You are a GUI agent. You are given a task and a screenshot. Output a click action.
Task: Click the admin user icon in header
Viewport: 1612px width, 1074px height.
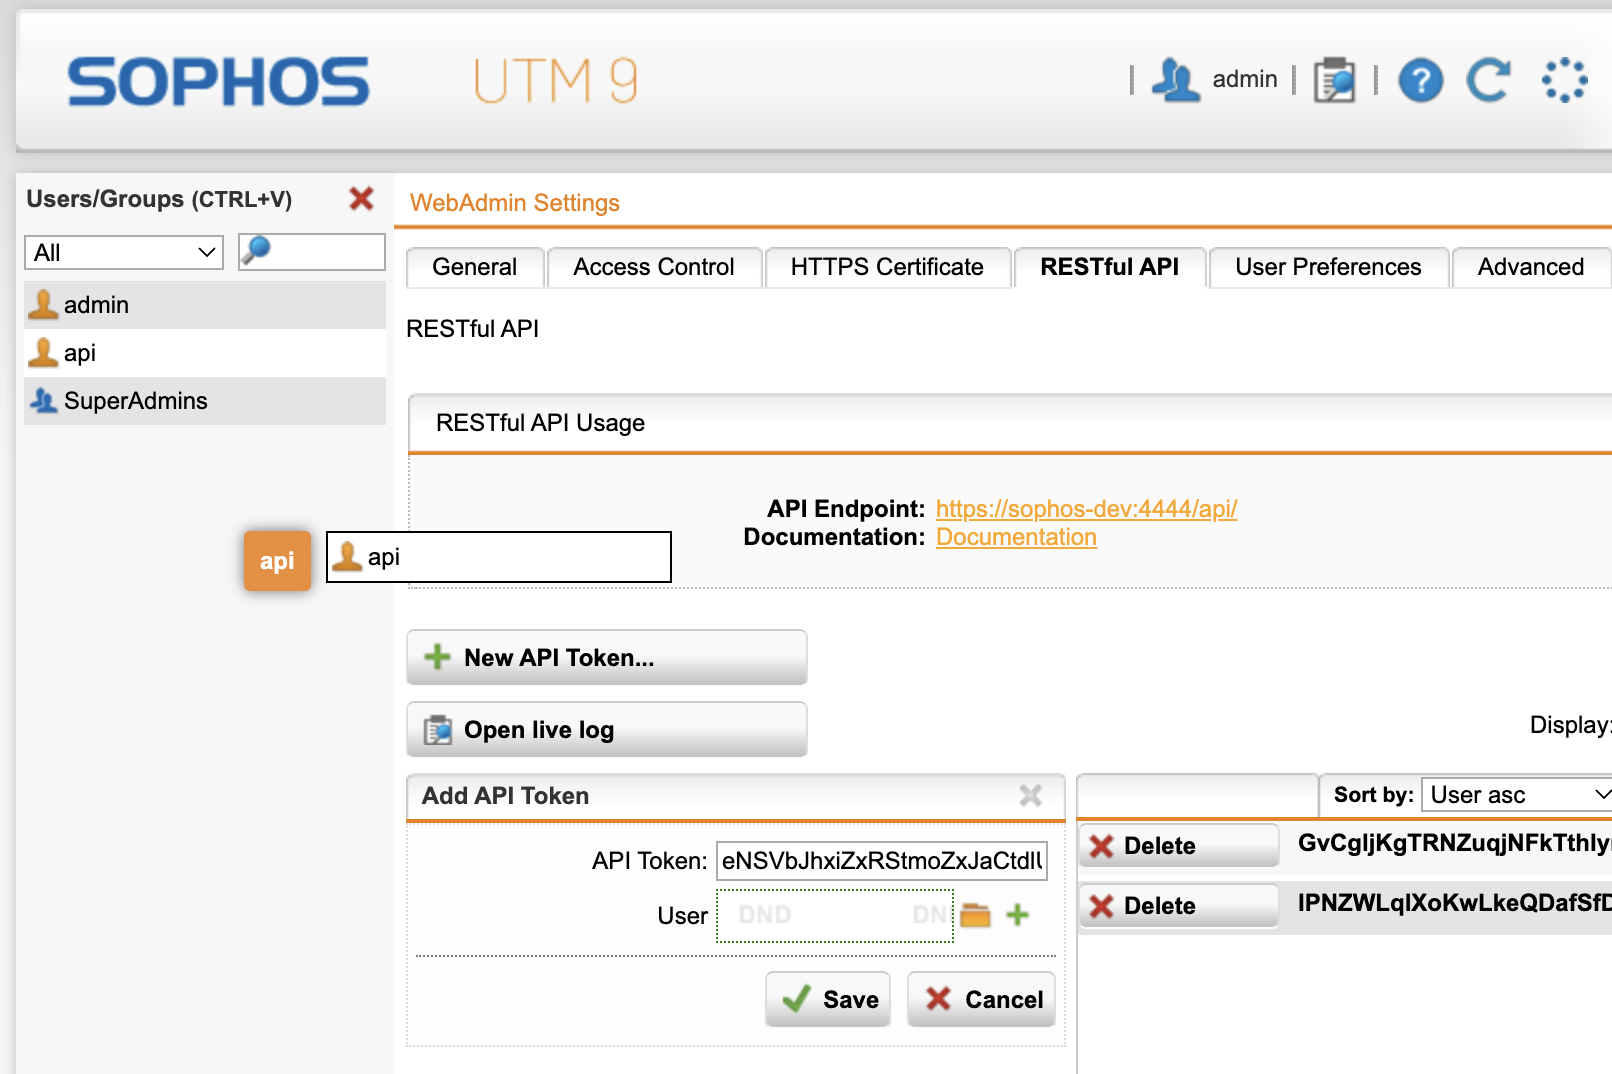click(x=1175, y=80)
